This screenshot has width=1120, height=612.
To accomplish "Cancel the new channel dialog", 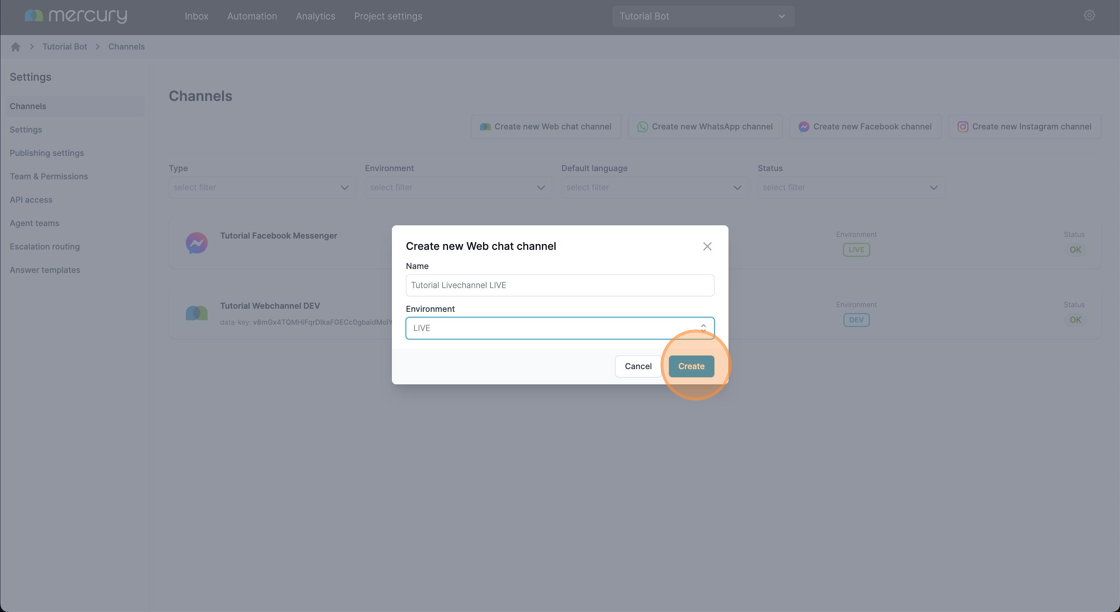I will click(x=638, y=366).
